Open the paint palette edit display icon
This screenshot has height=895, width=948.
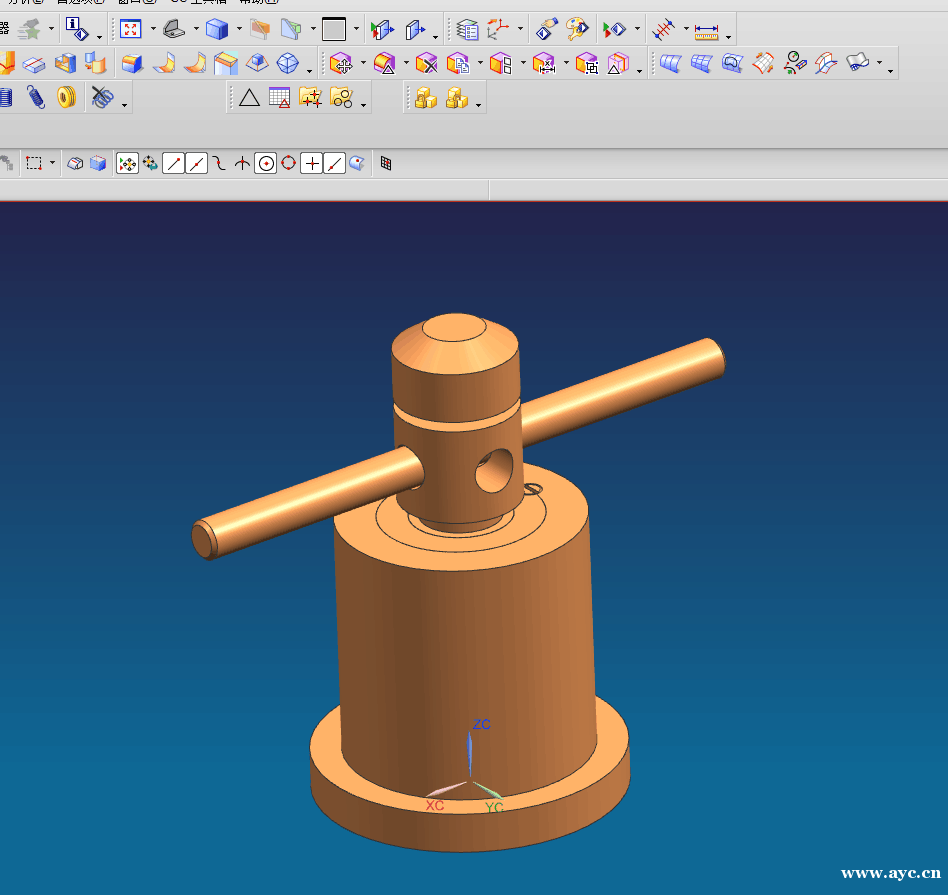(577, 29)
